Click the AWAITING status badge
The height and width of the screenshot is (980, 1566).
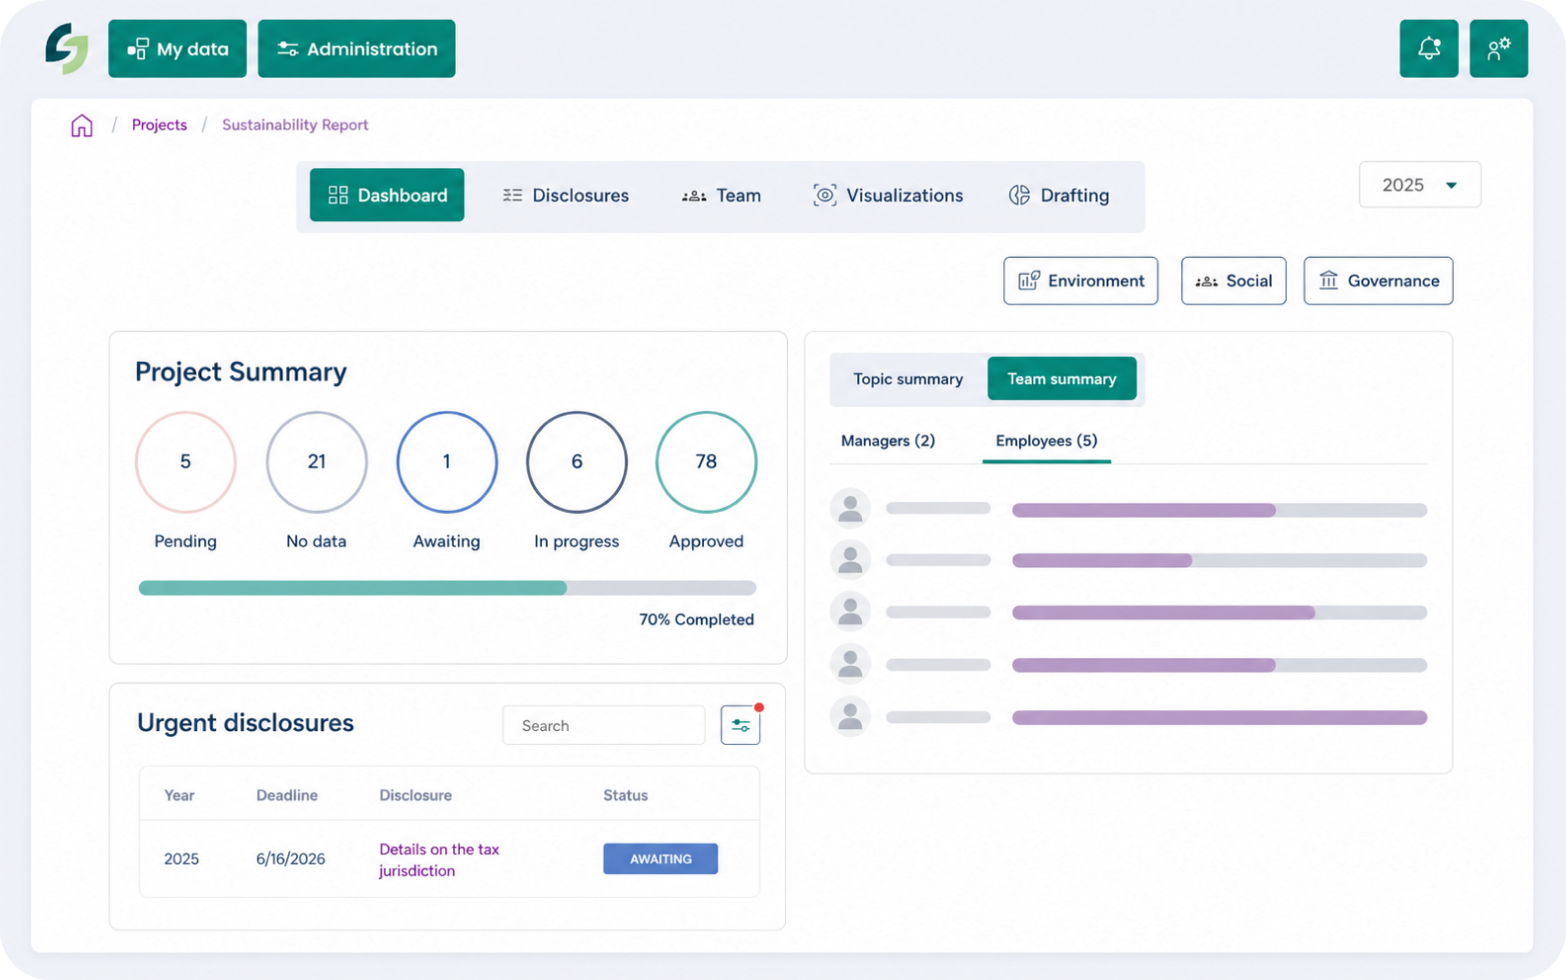tap(660, 859)
